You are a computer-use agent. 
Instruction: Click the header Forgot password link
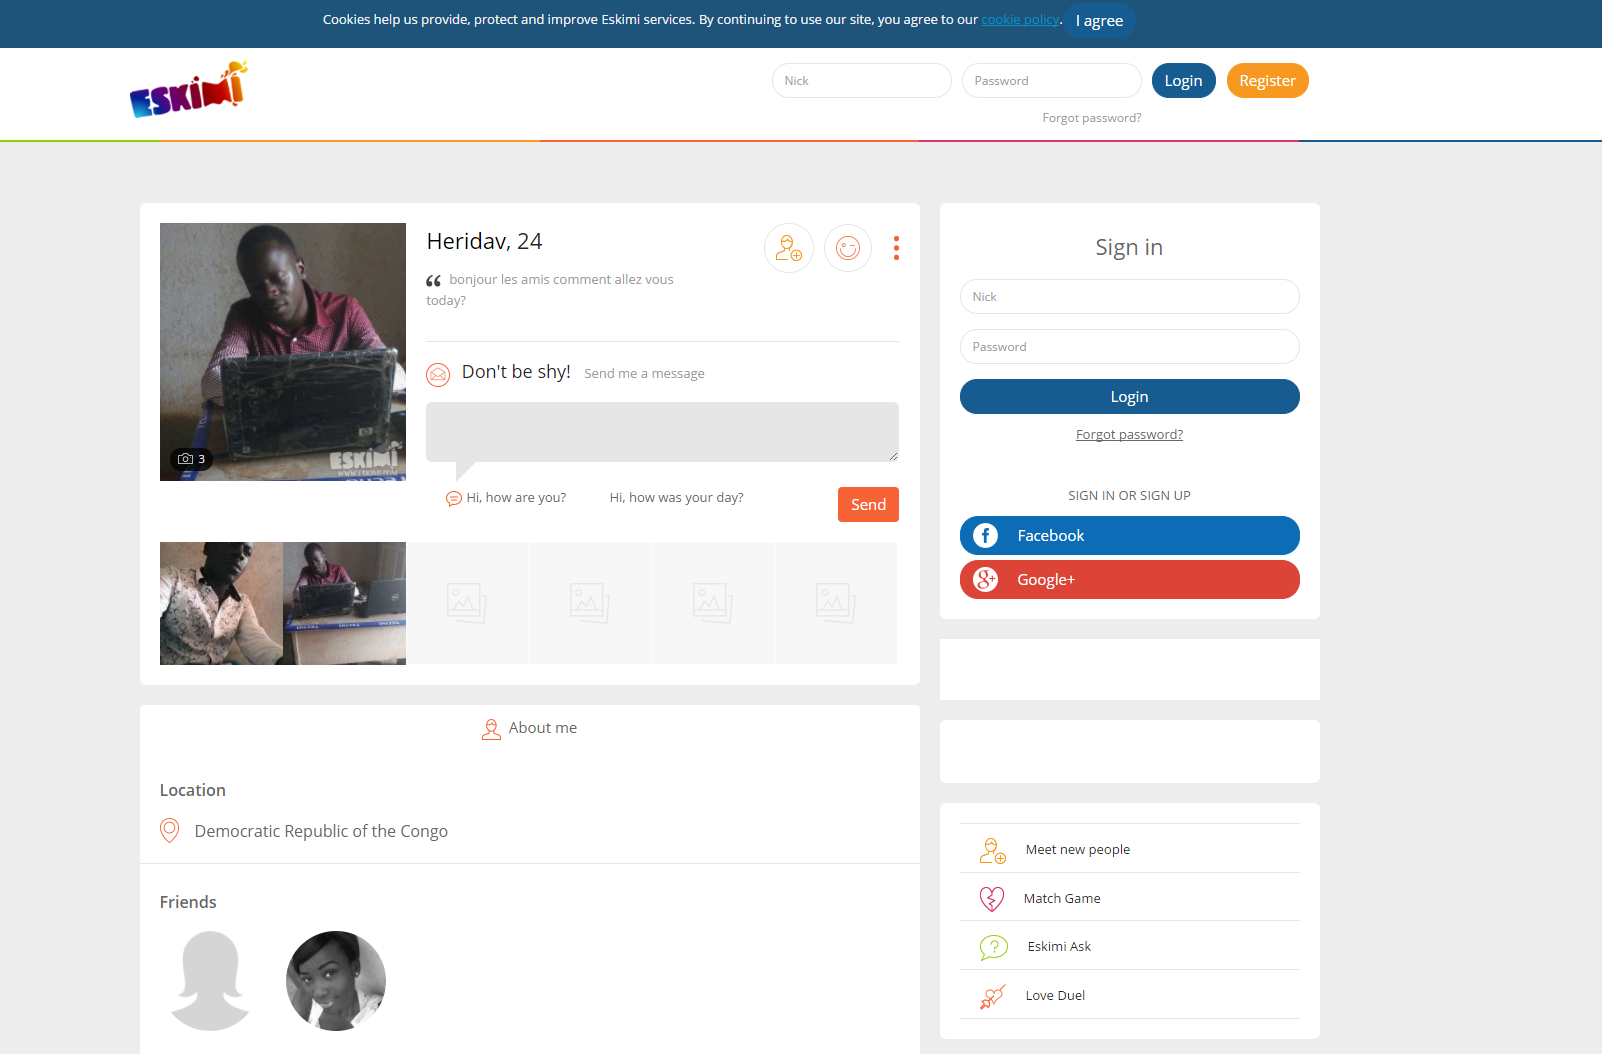click(1091, 118)
